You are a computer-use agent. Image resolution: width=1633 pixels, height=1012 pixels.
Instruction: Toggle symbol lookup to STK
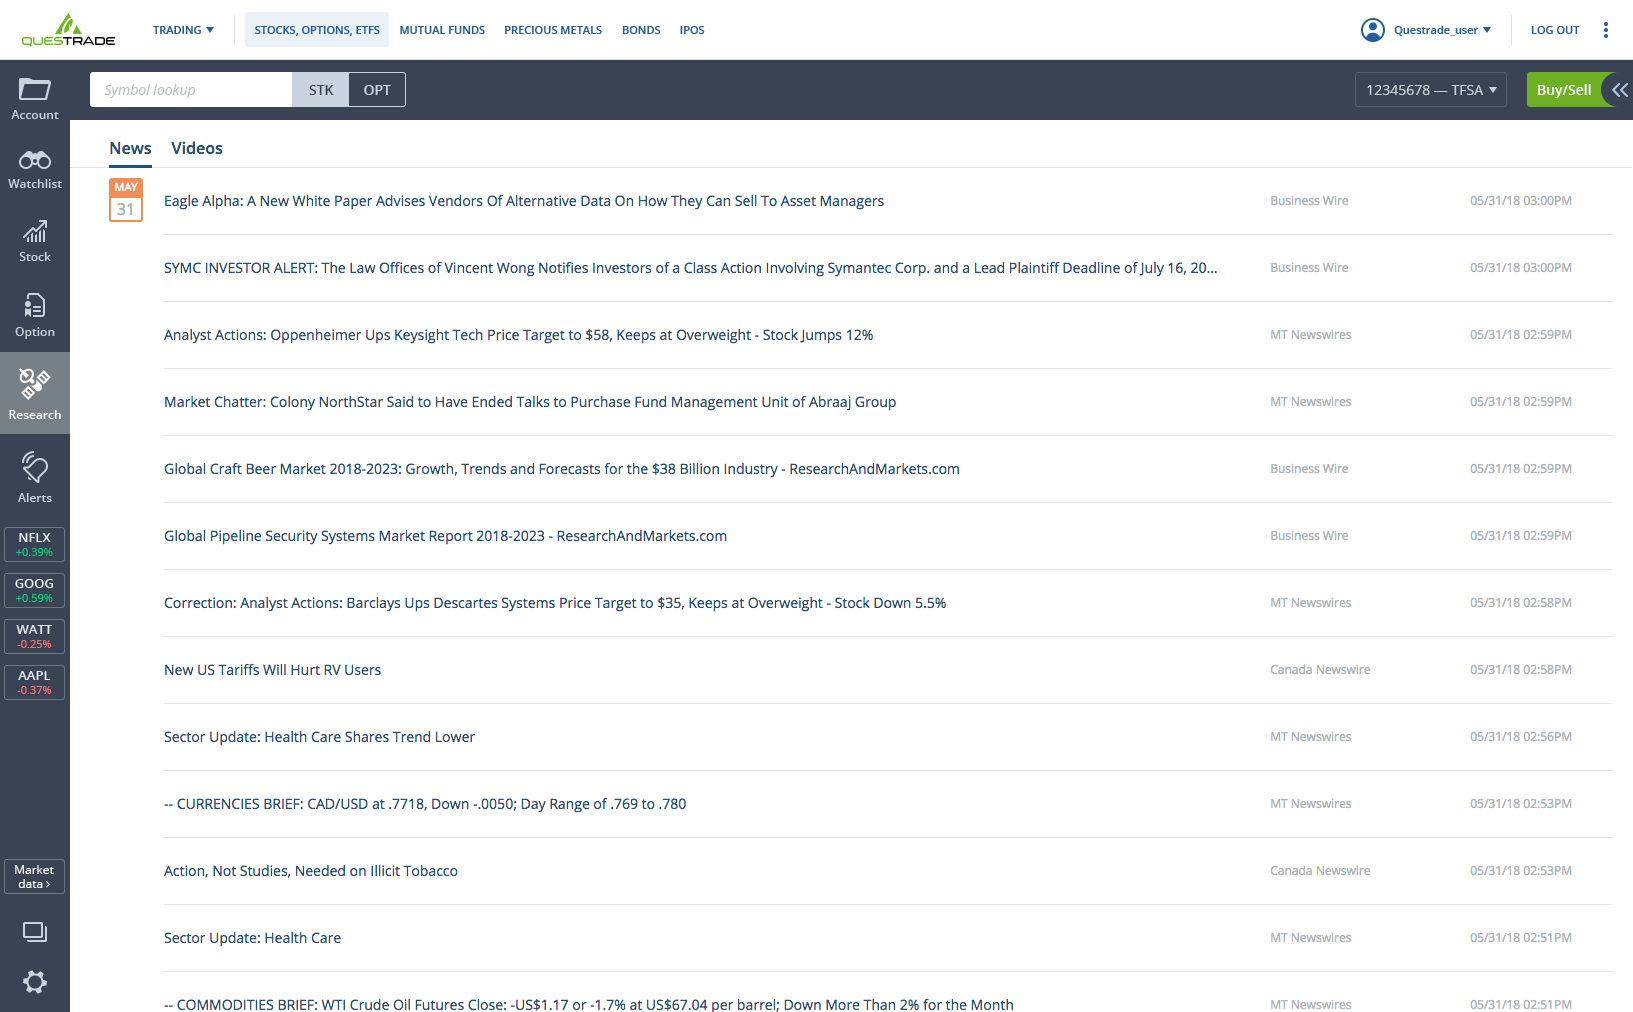pyautogui.click(x=321, y=90)
